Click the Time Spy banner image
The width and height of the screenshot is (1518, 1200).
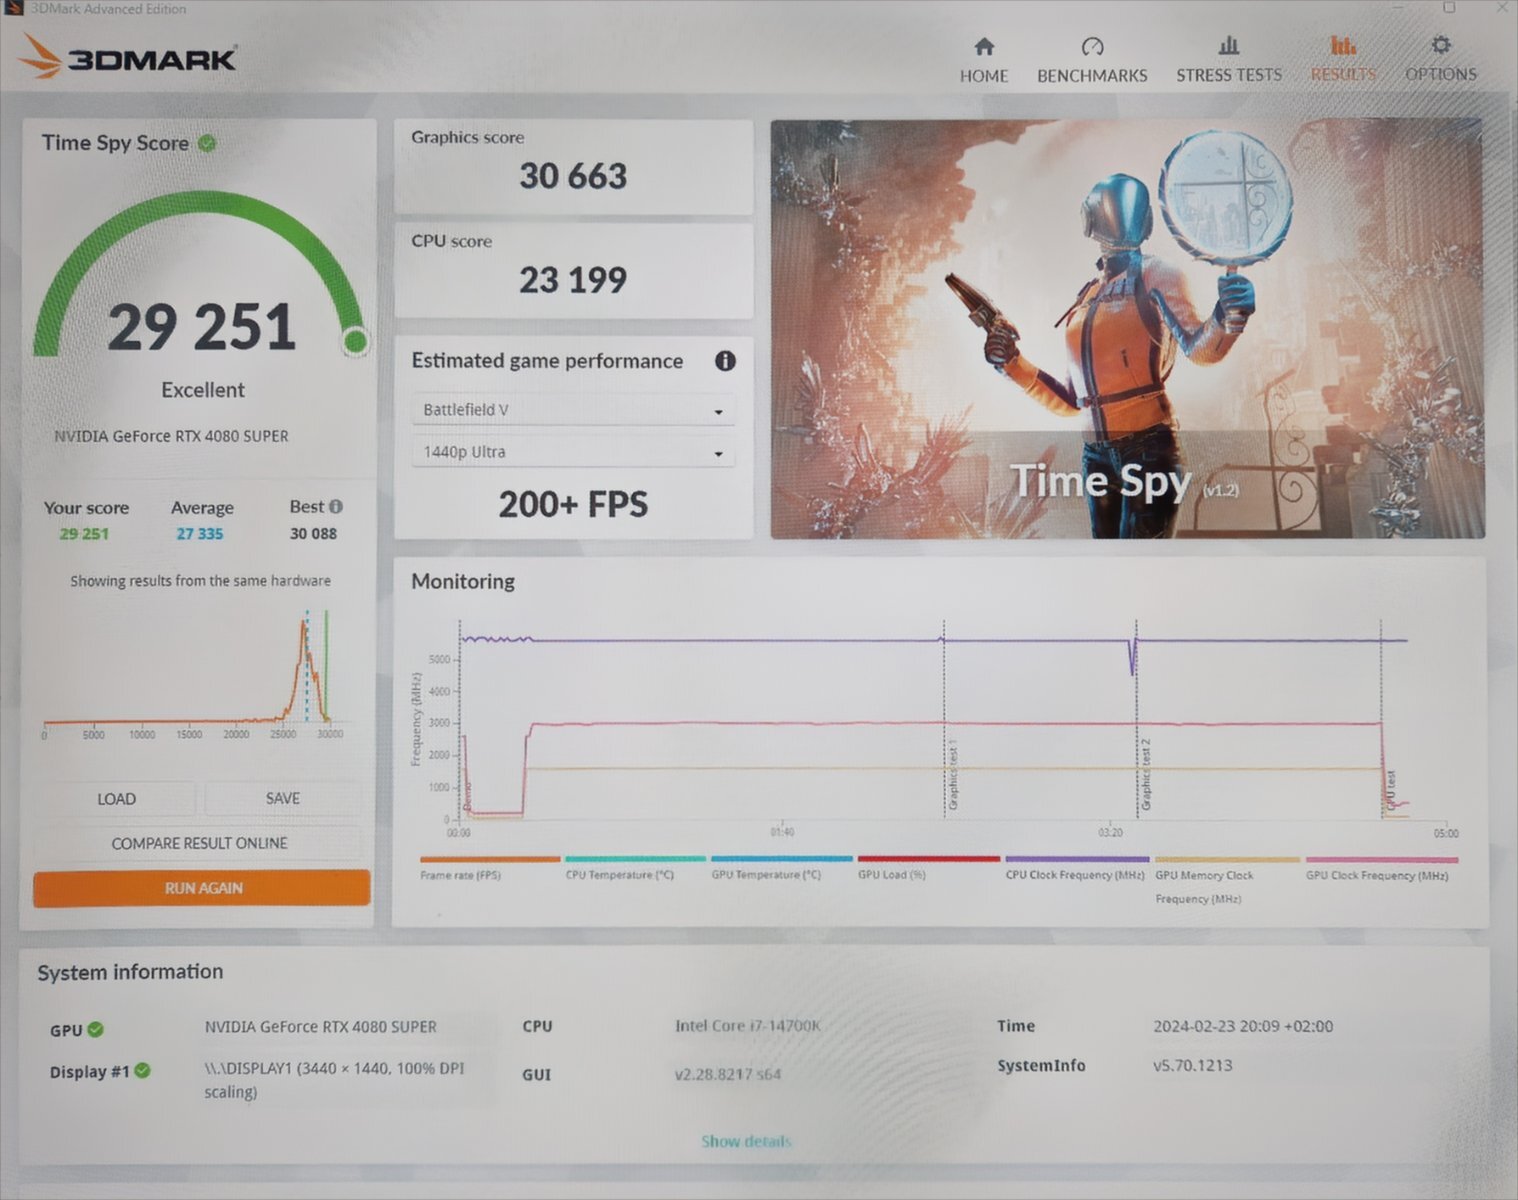[1127, 329]
